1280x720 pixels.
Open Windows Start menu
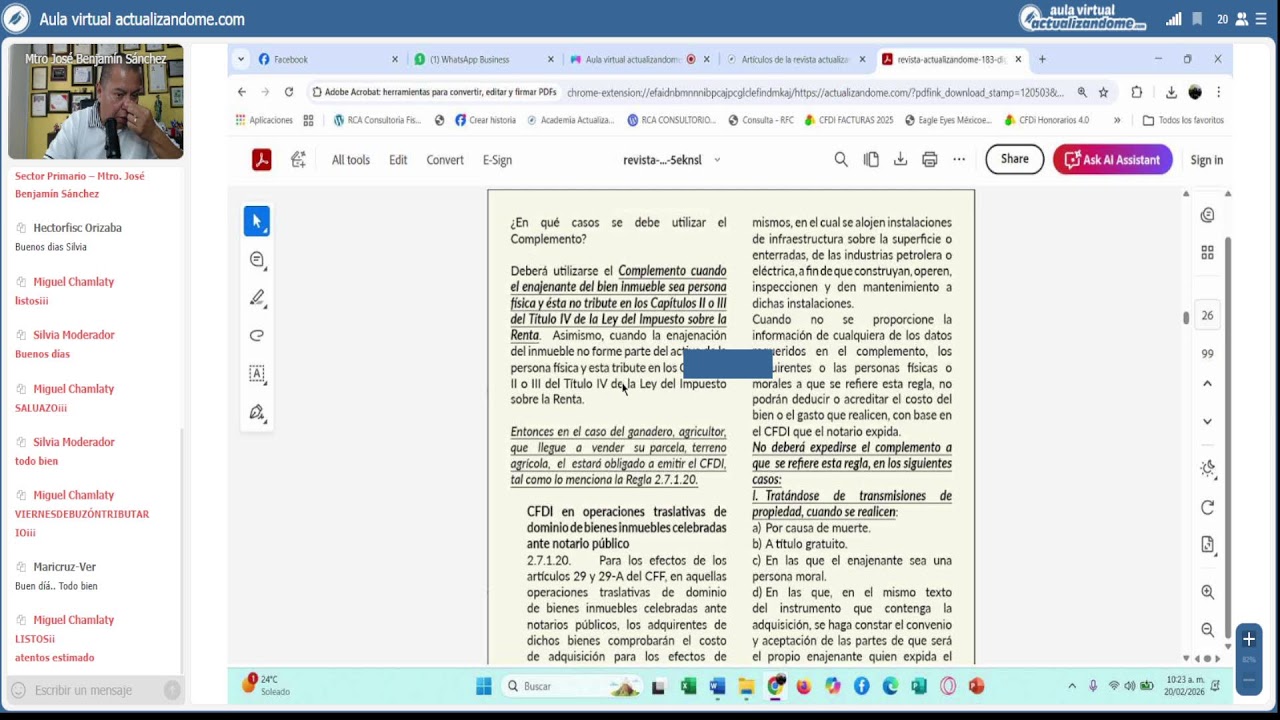pos(484,686)
